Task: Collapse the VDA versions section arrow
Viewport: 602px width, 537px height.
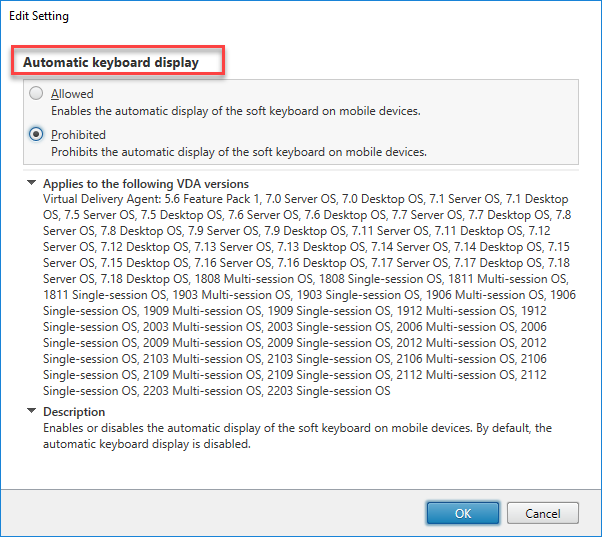Action: coord(32,184)
